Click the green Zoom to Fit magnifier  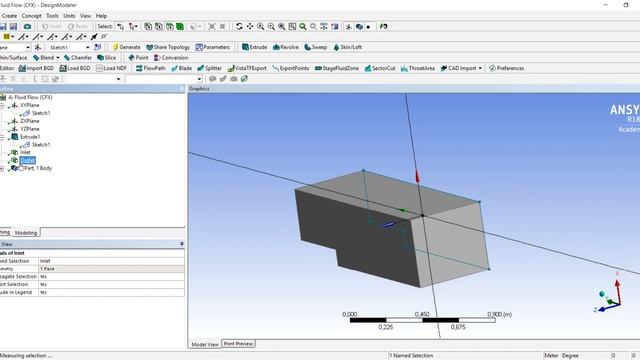[x=303, y=27]
